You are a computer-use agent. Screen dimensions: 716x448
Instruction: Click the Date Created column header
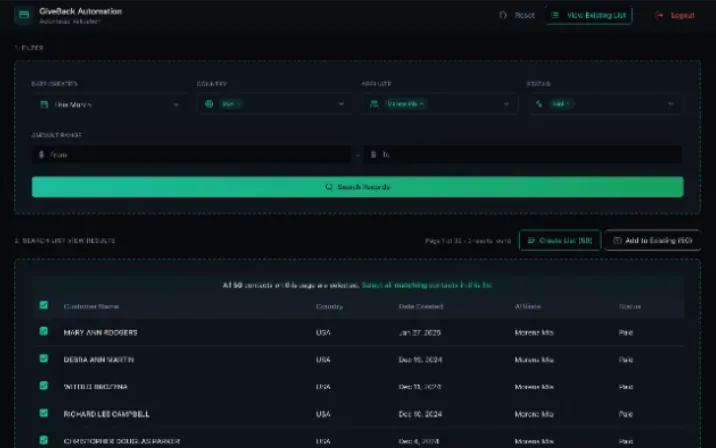(x=421, y=306)
